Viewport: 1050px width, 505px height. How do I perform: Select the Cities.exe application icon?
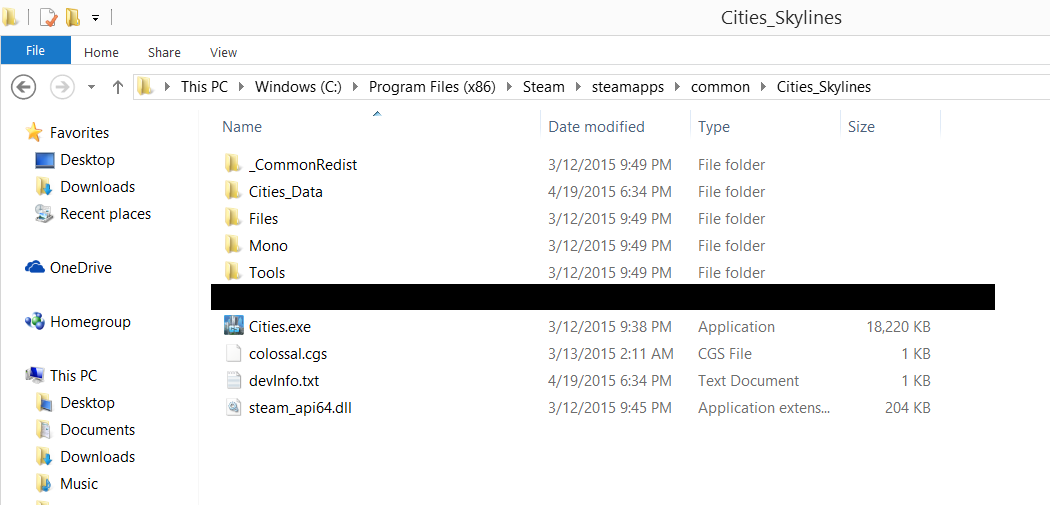tap(233, 327)
